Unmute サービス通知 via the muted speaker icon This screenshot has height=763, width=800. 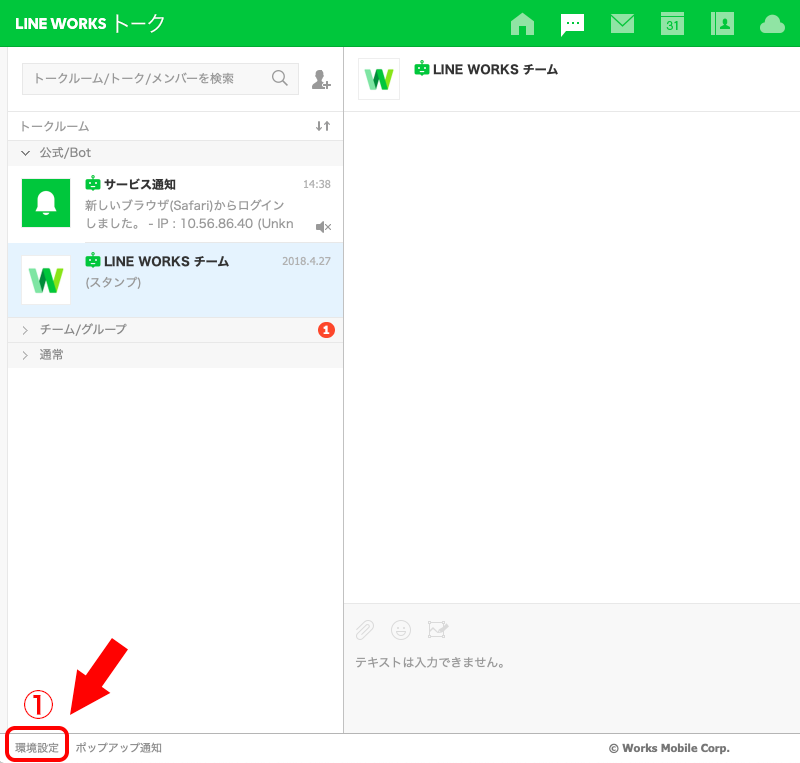[x=323, y=227]
